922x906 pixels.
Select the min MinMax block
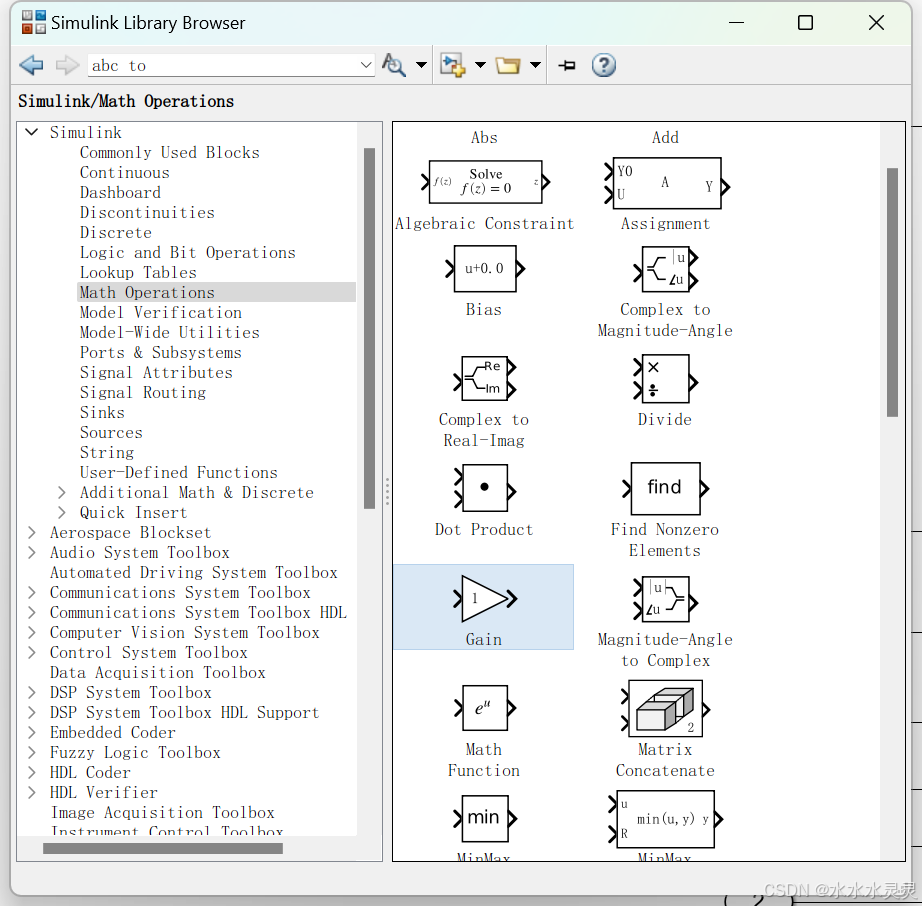[x=485, y=818]
